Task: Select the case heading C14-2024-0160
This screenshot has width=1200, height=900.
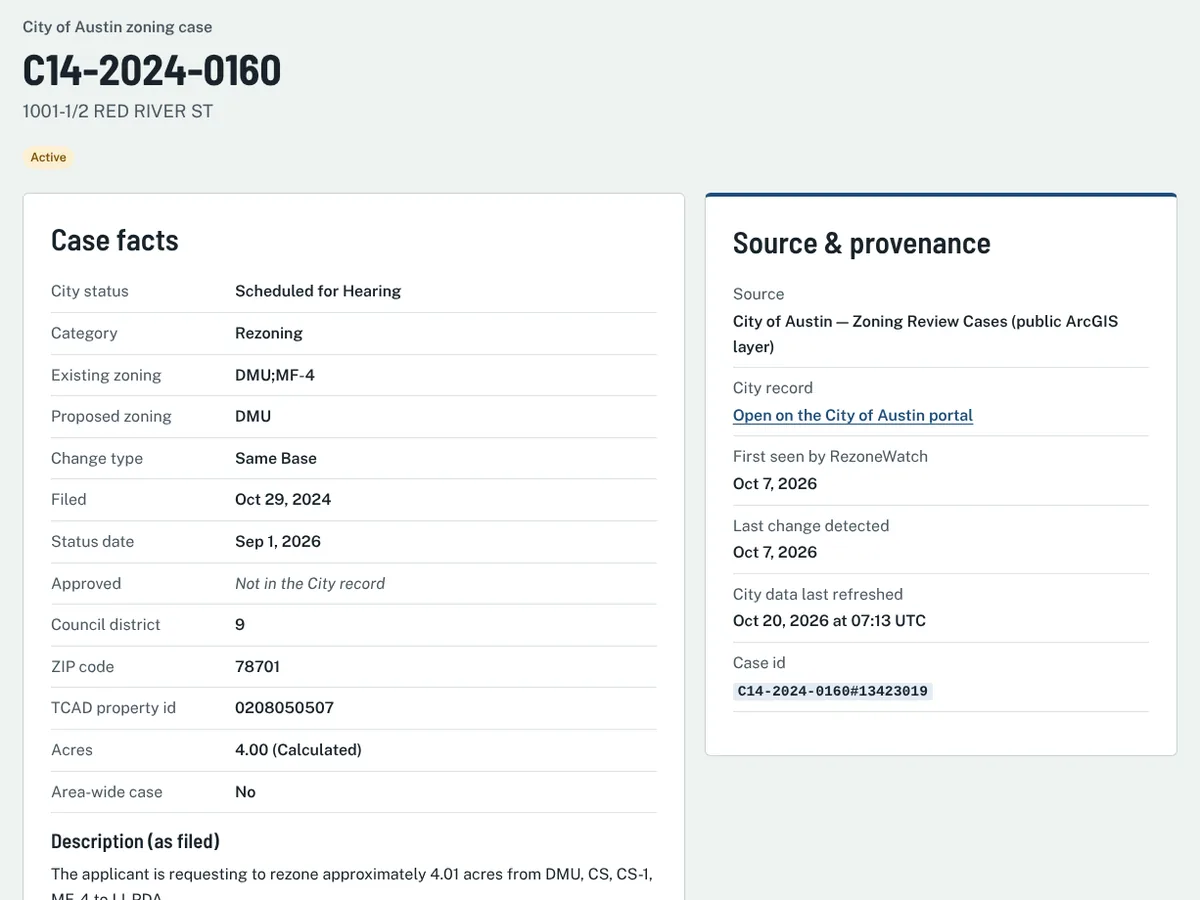Action: pyautogui.click(x=152, y=71)
